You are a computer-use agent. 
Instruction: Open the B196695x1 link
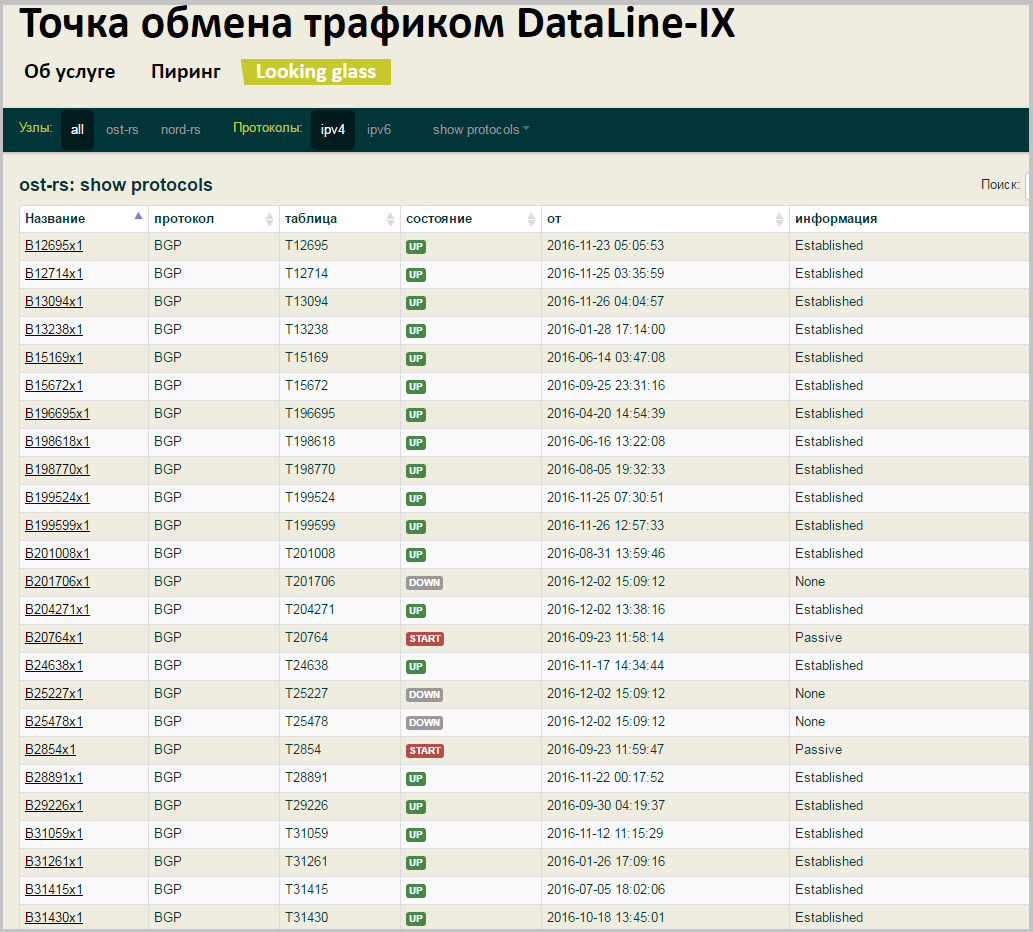pyautogui.click(x=57, y=414)
